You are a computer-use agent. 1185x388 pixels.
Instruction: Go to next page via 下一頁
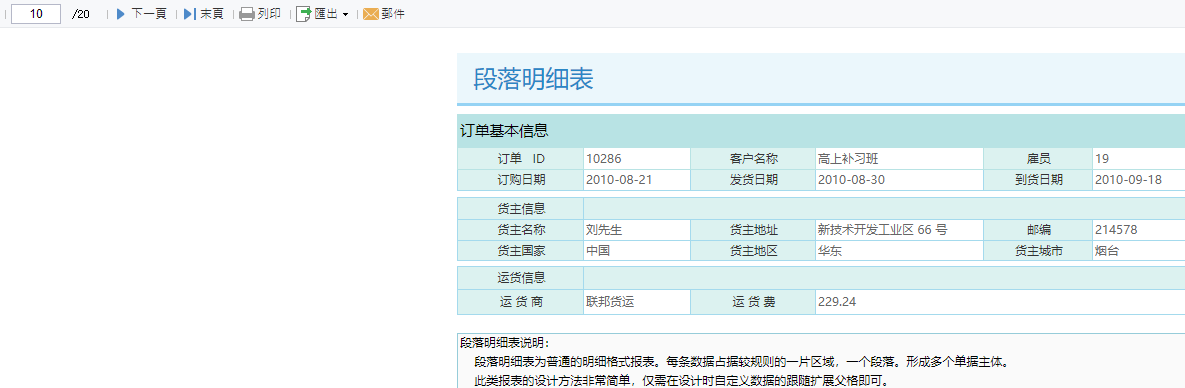149,14
